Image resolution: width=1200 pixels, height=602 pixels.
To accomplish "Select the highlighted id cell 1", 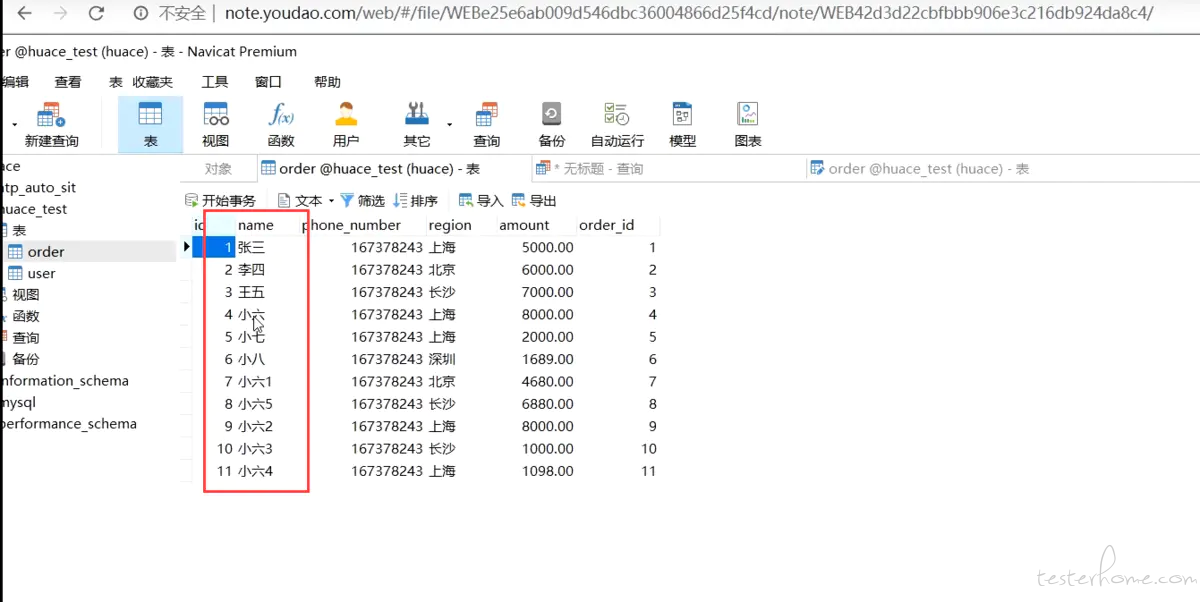I will (214, 247).
